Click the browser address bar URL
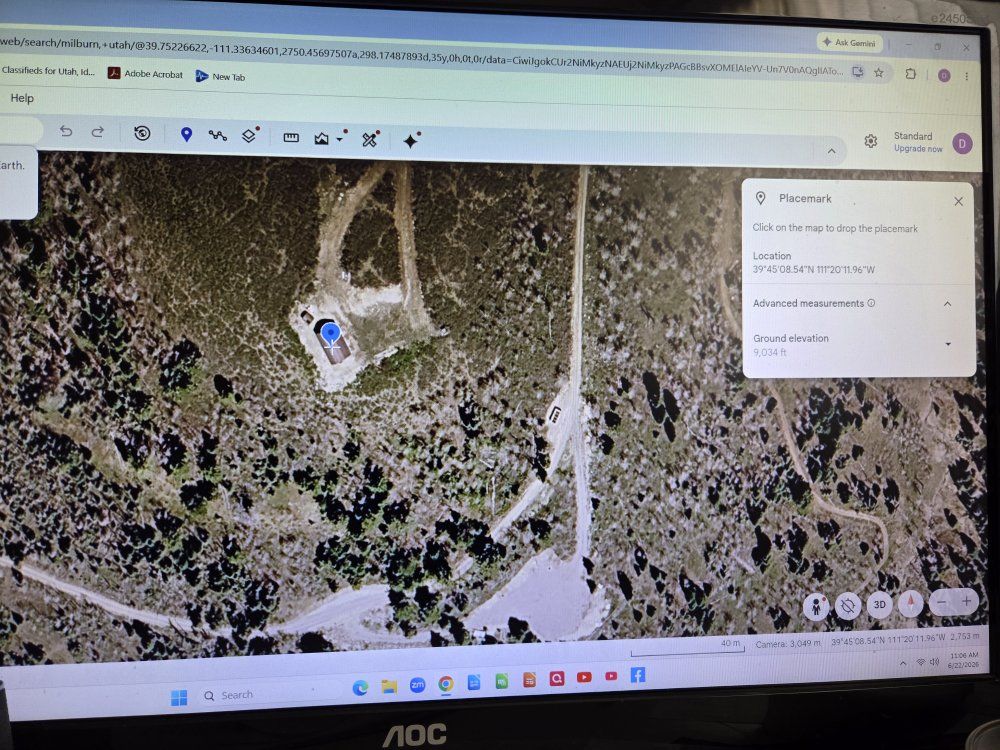This screenshot has height=750, width=1000. tap(421, 59)
